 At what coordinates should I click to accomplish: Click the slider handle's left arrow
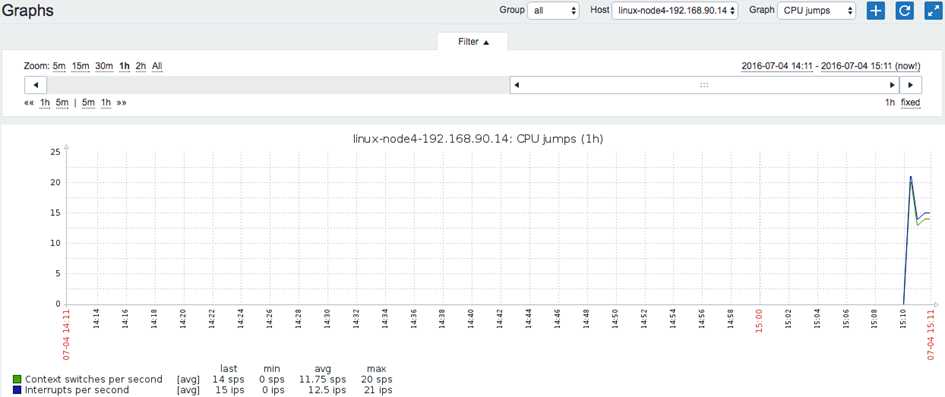[x=516, y=85]
